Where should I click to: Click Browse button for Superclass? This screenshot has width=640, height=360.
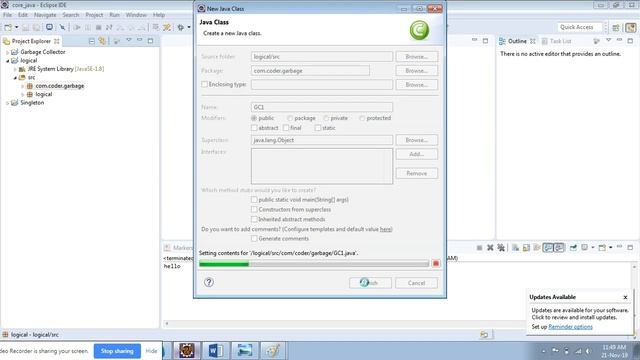[x=416, y=140]
